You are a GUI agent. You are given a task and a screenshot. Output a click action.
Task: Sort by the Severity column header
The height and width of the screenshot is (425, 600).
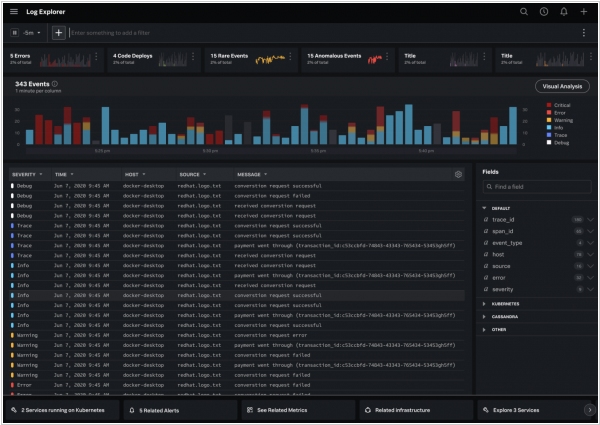pyautogui.click(x=26, y=174)
